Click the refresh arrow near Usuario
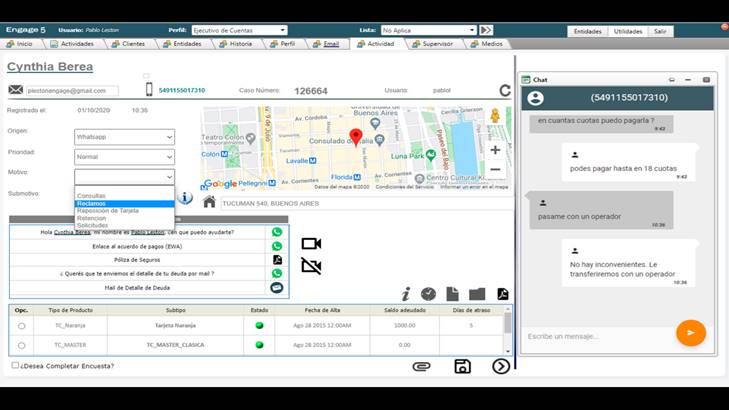 point(505,91)
